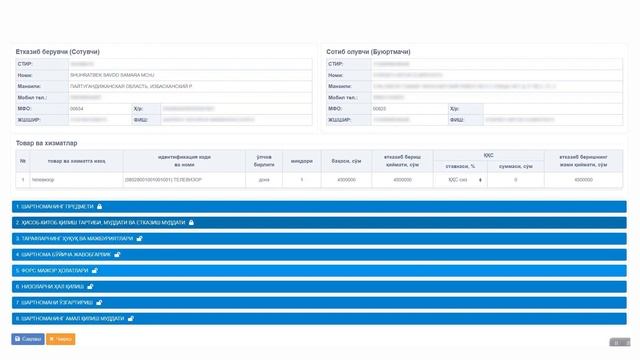Click the buyer's СТИР field
Image resolution: width=640 pixels, height=360 pixels.
497,64
